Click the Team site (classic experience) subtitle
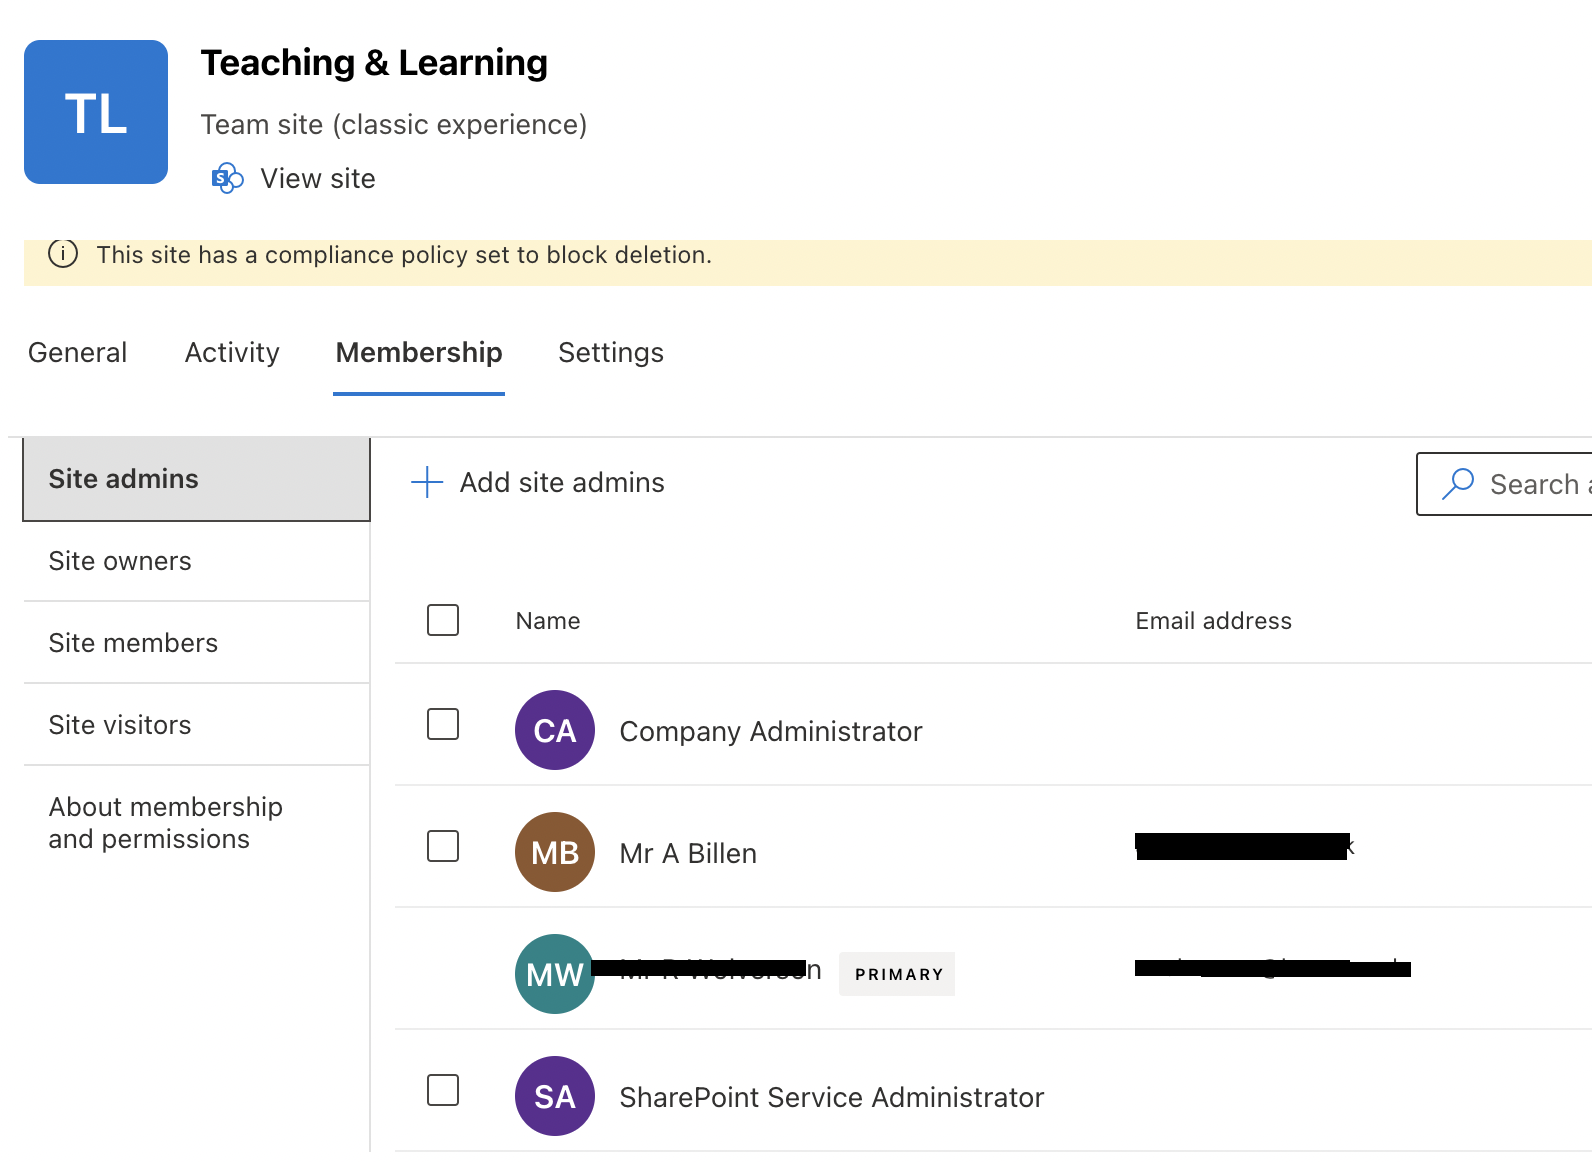The width and height of the screenshot is (1592, 1162). [394, 125]
